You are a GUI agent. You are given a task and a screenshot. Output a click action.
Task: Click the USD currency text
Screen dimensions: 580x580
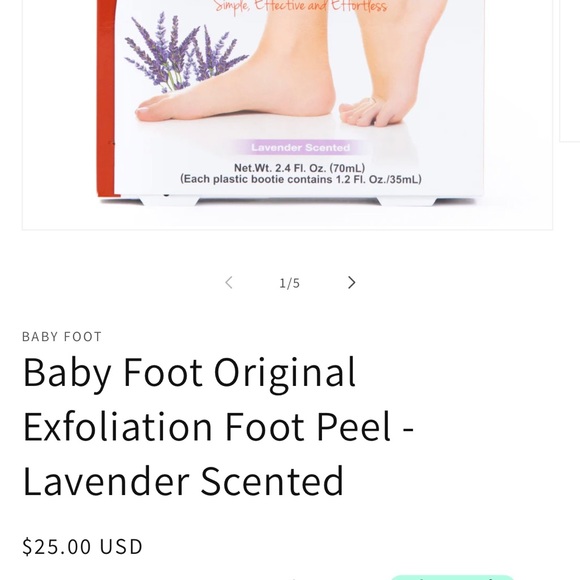121,546
